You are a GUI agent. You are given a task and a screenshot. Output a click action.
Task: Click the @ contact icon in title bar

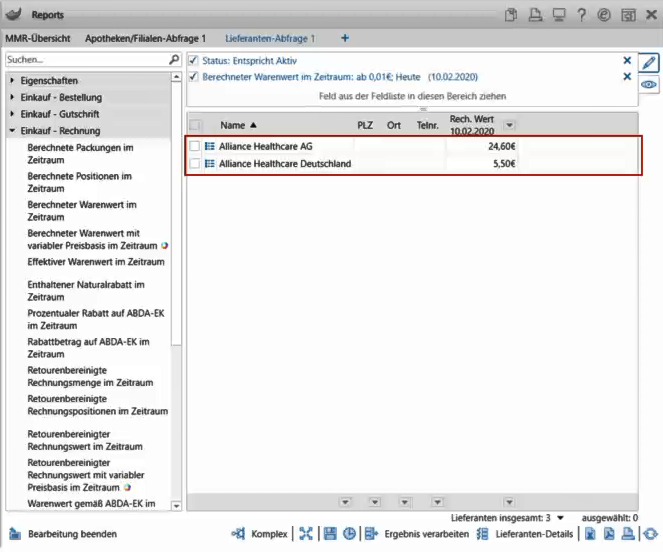604,15
